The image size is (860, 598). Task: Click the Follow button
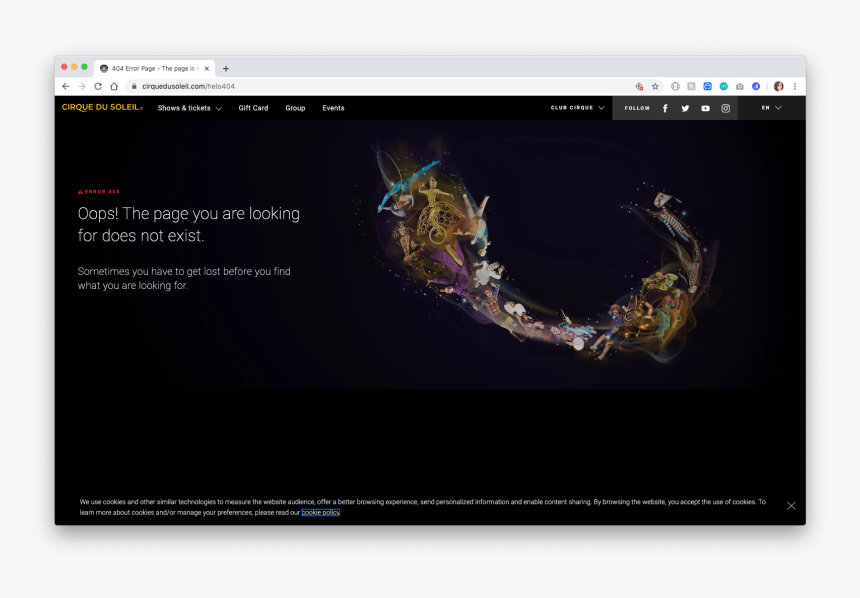point(637,108)
